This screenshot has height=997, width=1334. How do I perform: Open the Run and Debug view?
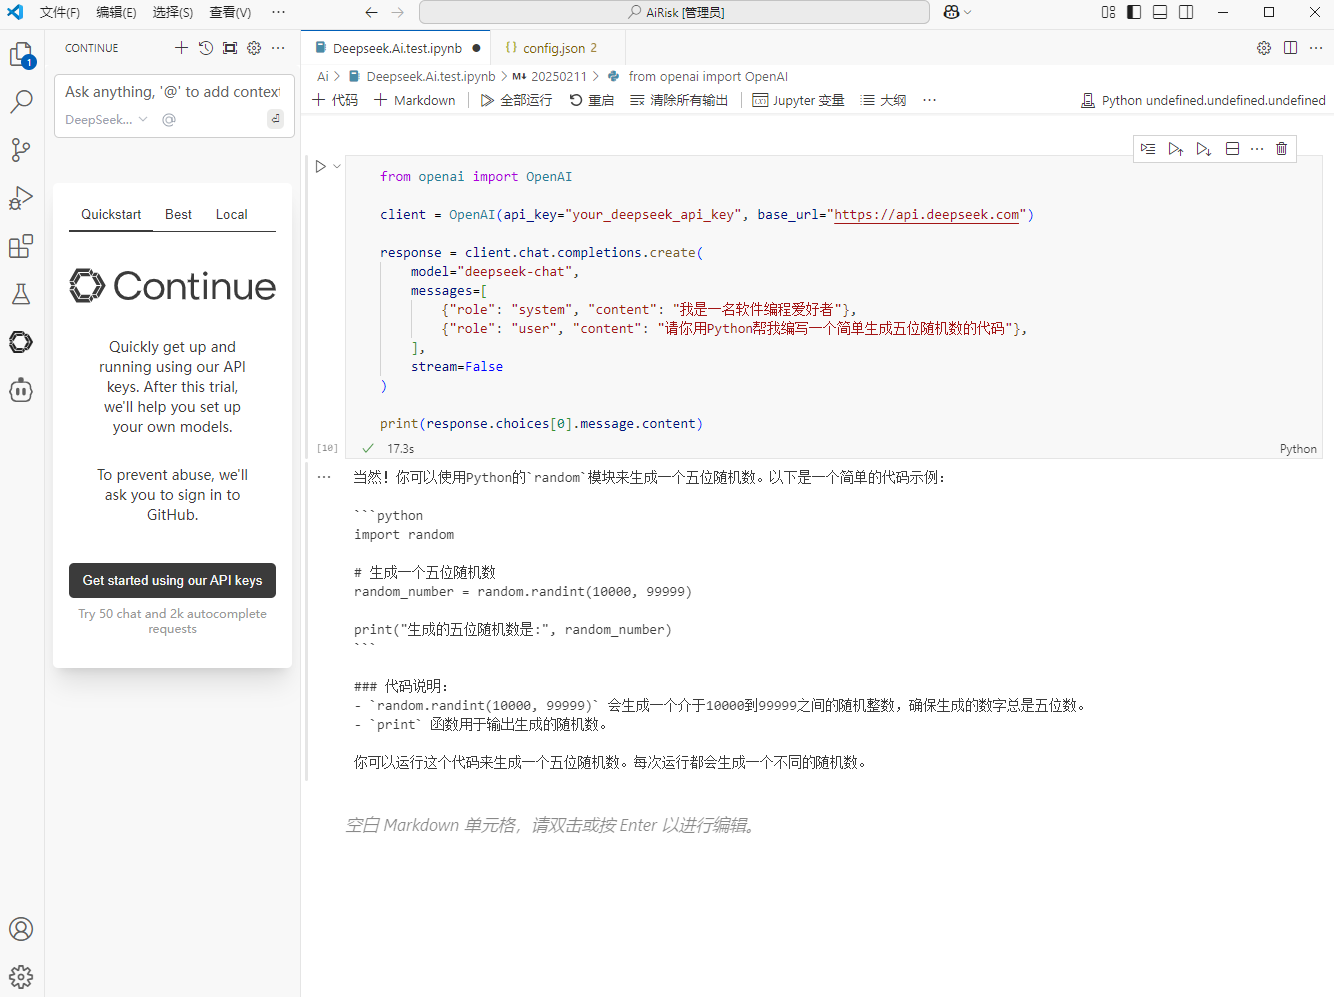coord(21,198)
